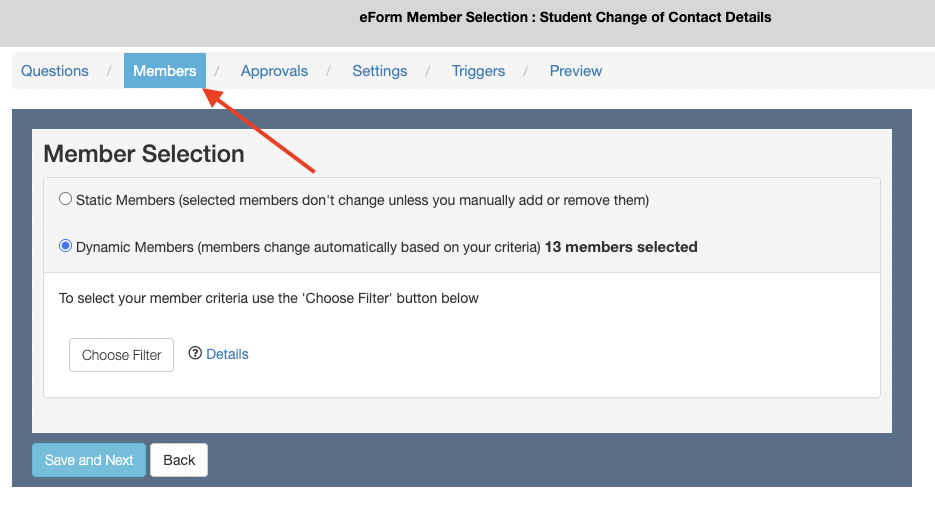Image resolution: width=935 pixels, height=506 pixels.
Task: Click the 'To select your member criteria' instruction text
Action: [269, 298]
